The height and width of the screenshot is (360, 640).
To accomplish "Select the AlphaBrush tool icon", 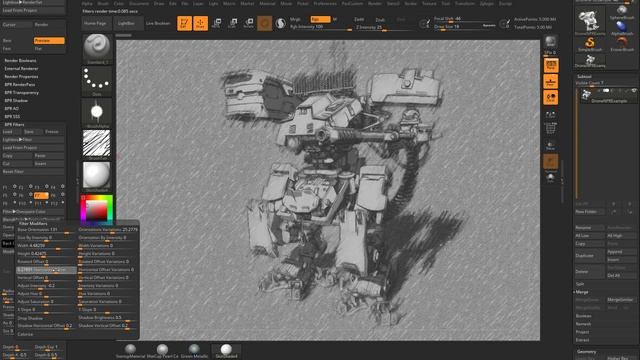I will (x=622, y=28).
